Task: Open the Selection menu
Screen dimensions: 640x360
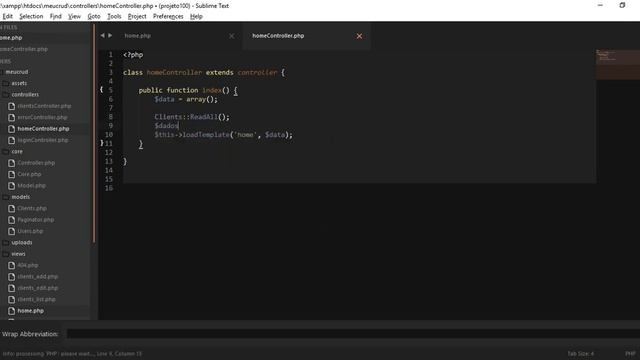Action: pyautogui.click(x=31, y=16)
